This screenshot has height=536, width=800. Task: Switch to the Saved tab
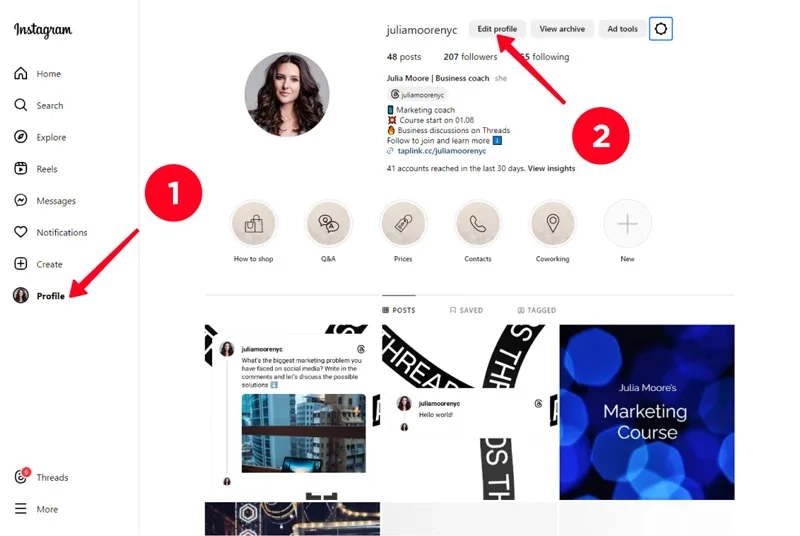[466, 311]
